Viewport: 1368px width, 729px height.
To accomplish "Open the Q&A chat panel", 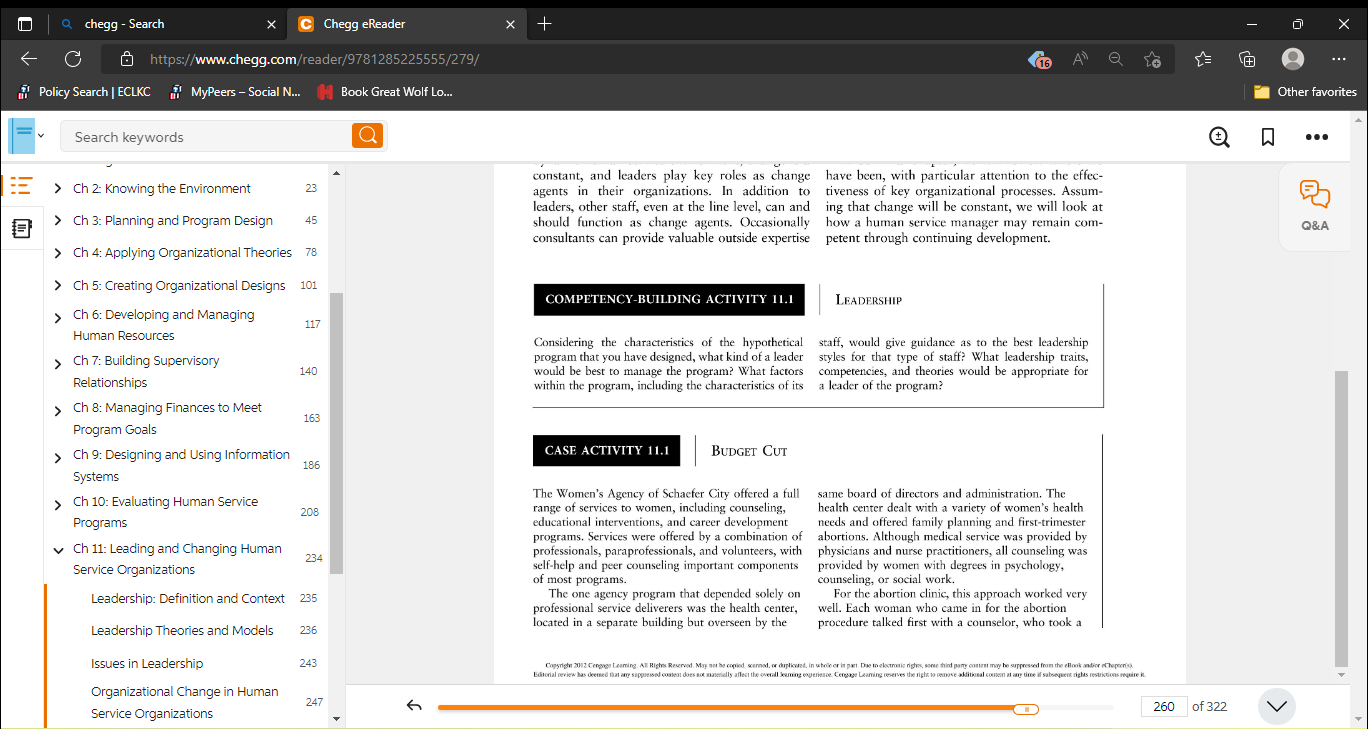I will pyautogui.click(x=1315, y=206).
